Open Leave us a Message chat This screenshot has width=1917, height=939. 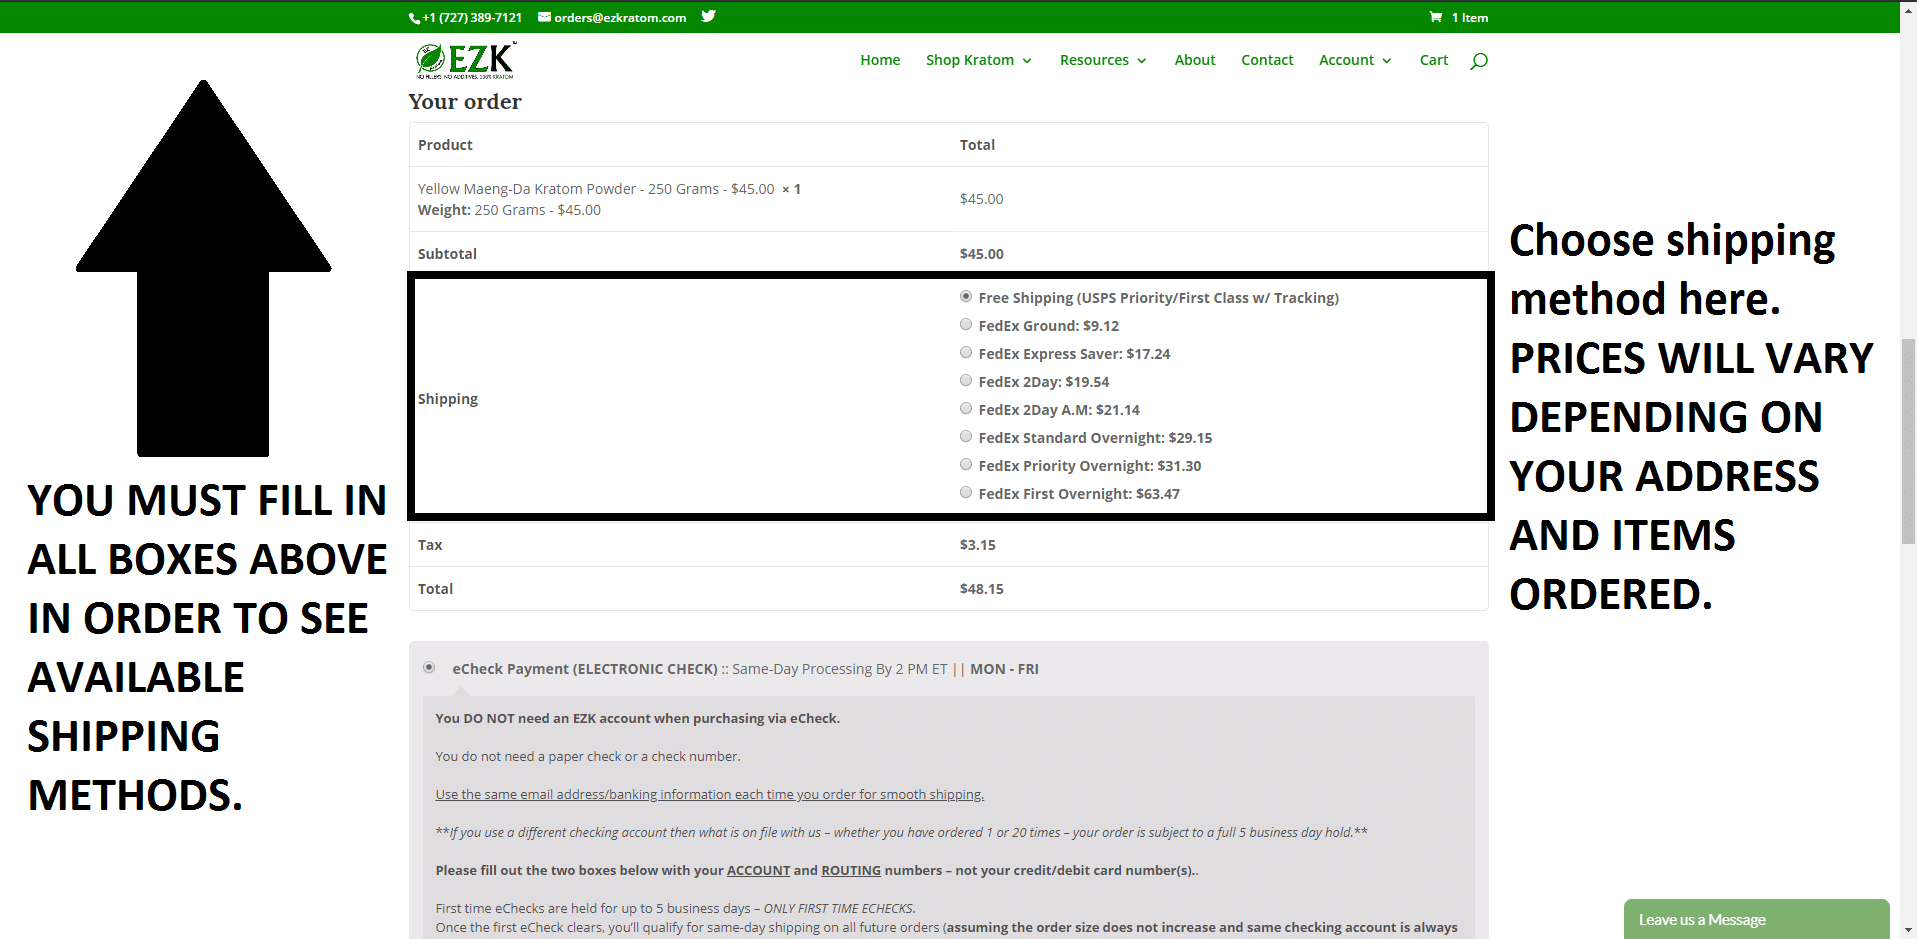[1756, 919]
